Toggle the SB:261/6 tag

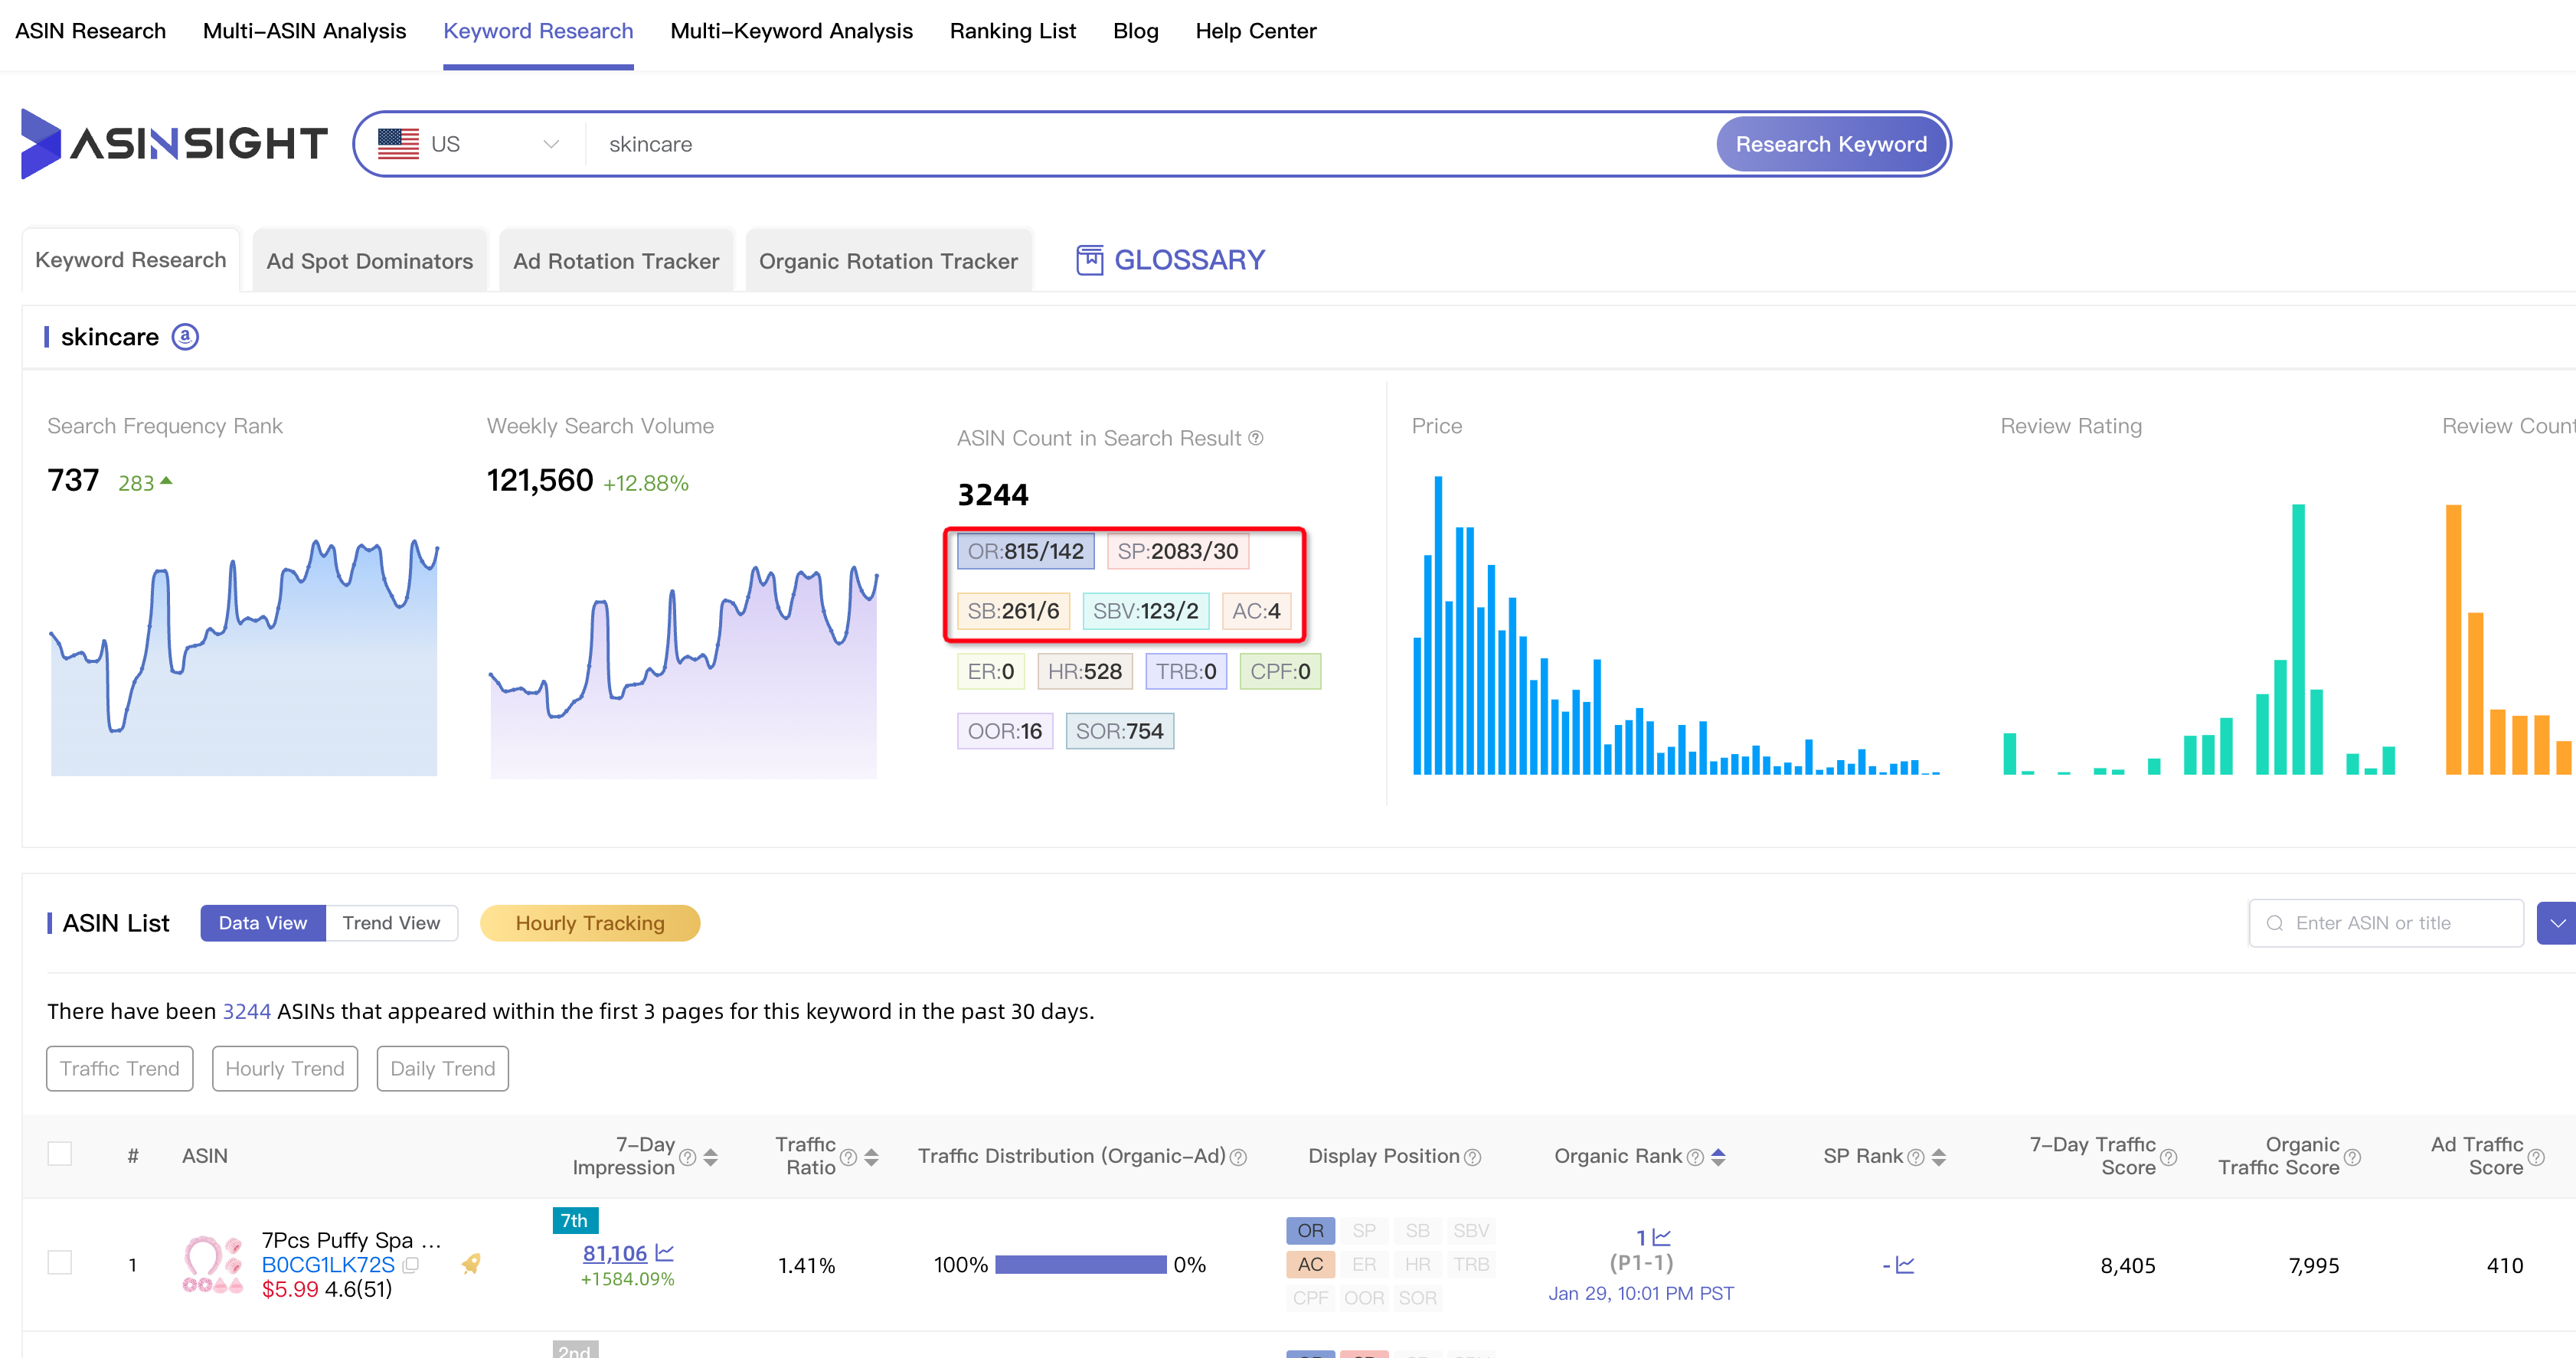1013,611
